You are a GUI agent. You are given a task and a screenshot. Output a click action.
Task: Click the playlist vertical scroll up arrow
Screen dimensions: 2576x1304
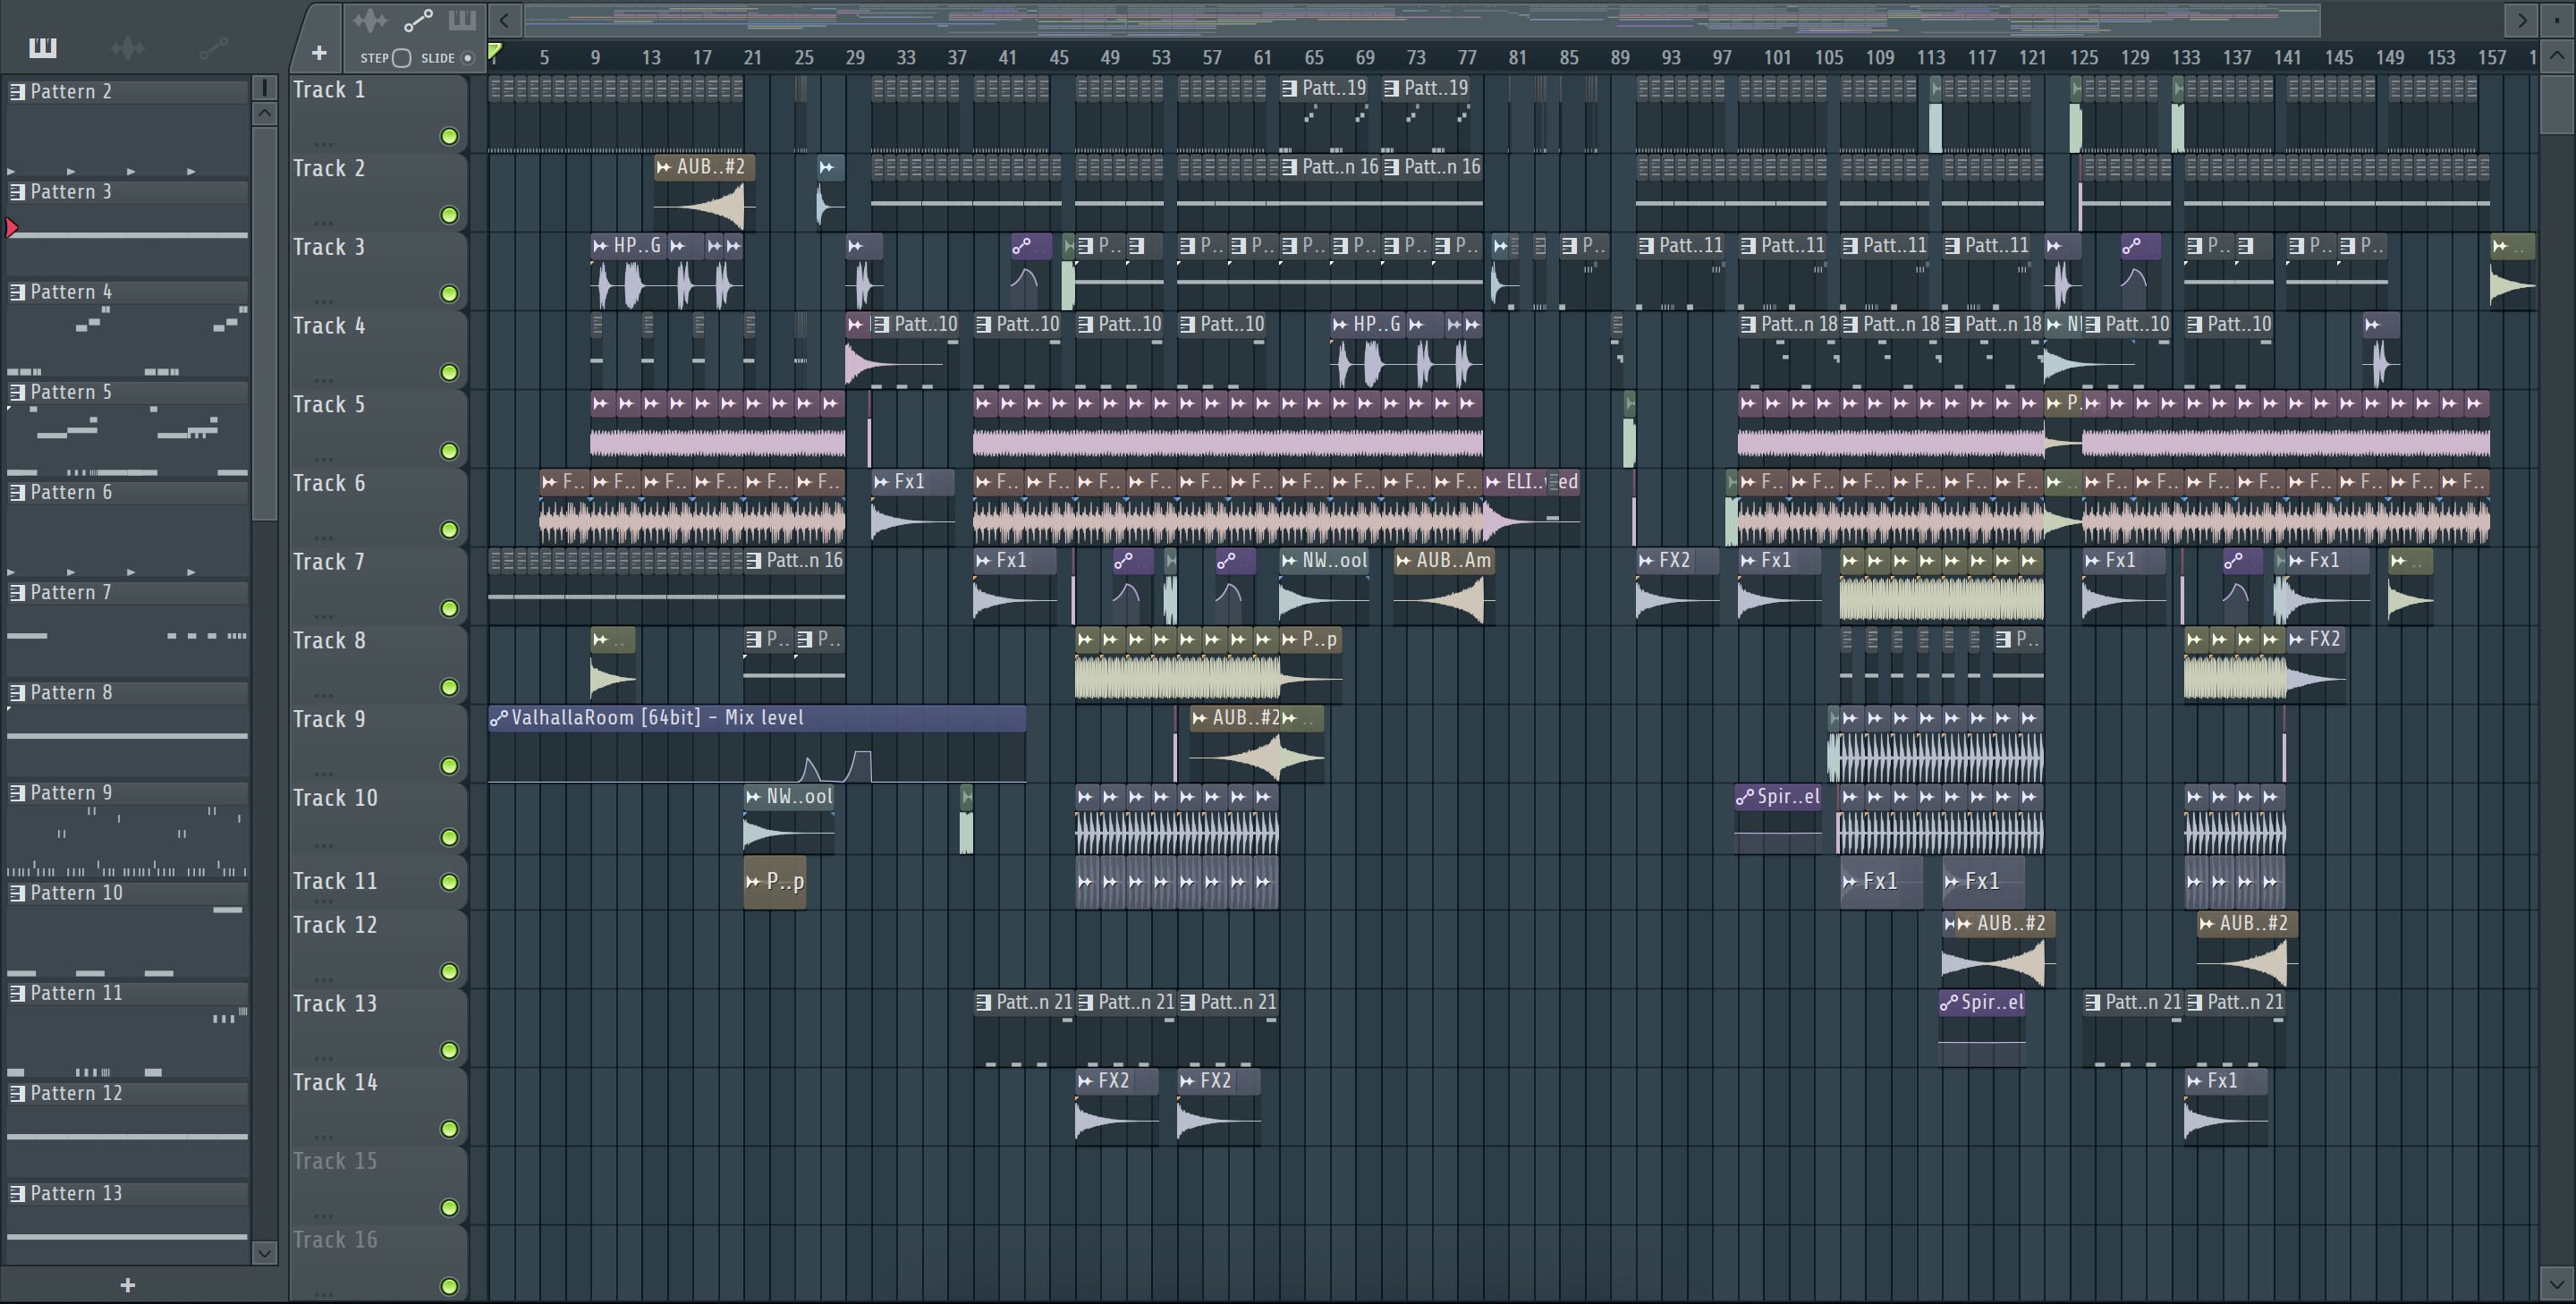point(2557,56)
